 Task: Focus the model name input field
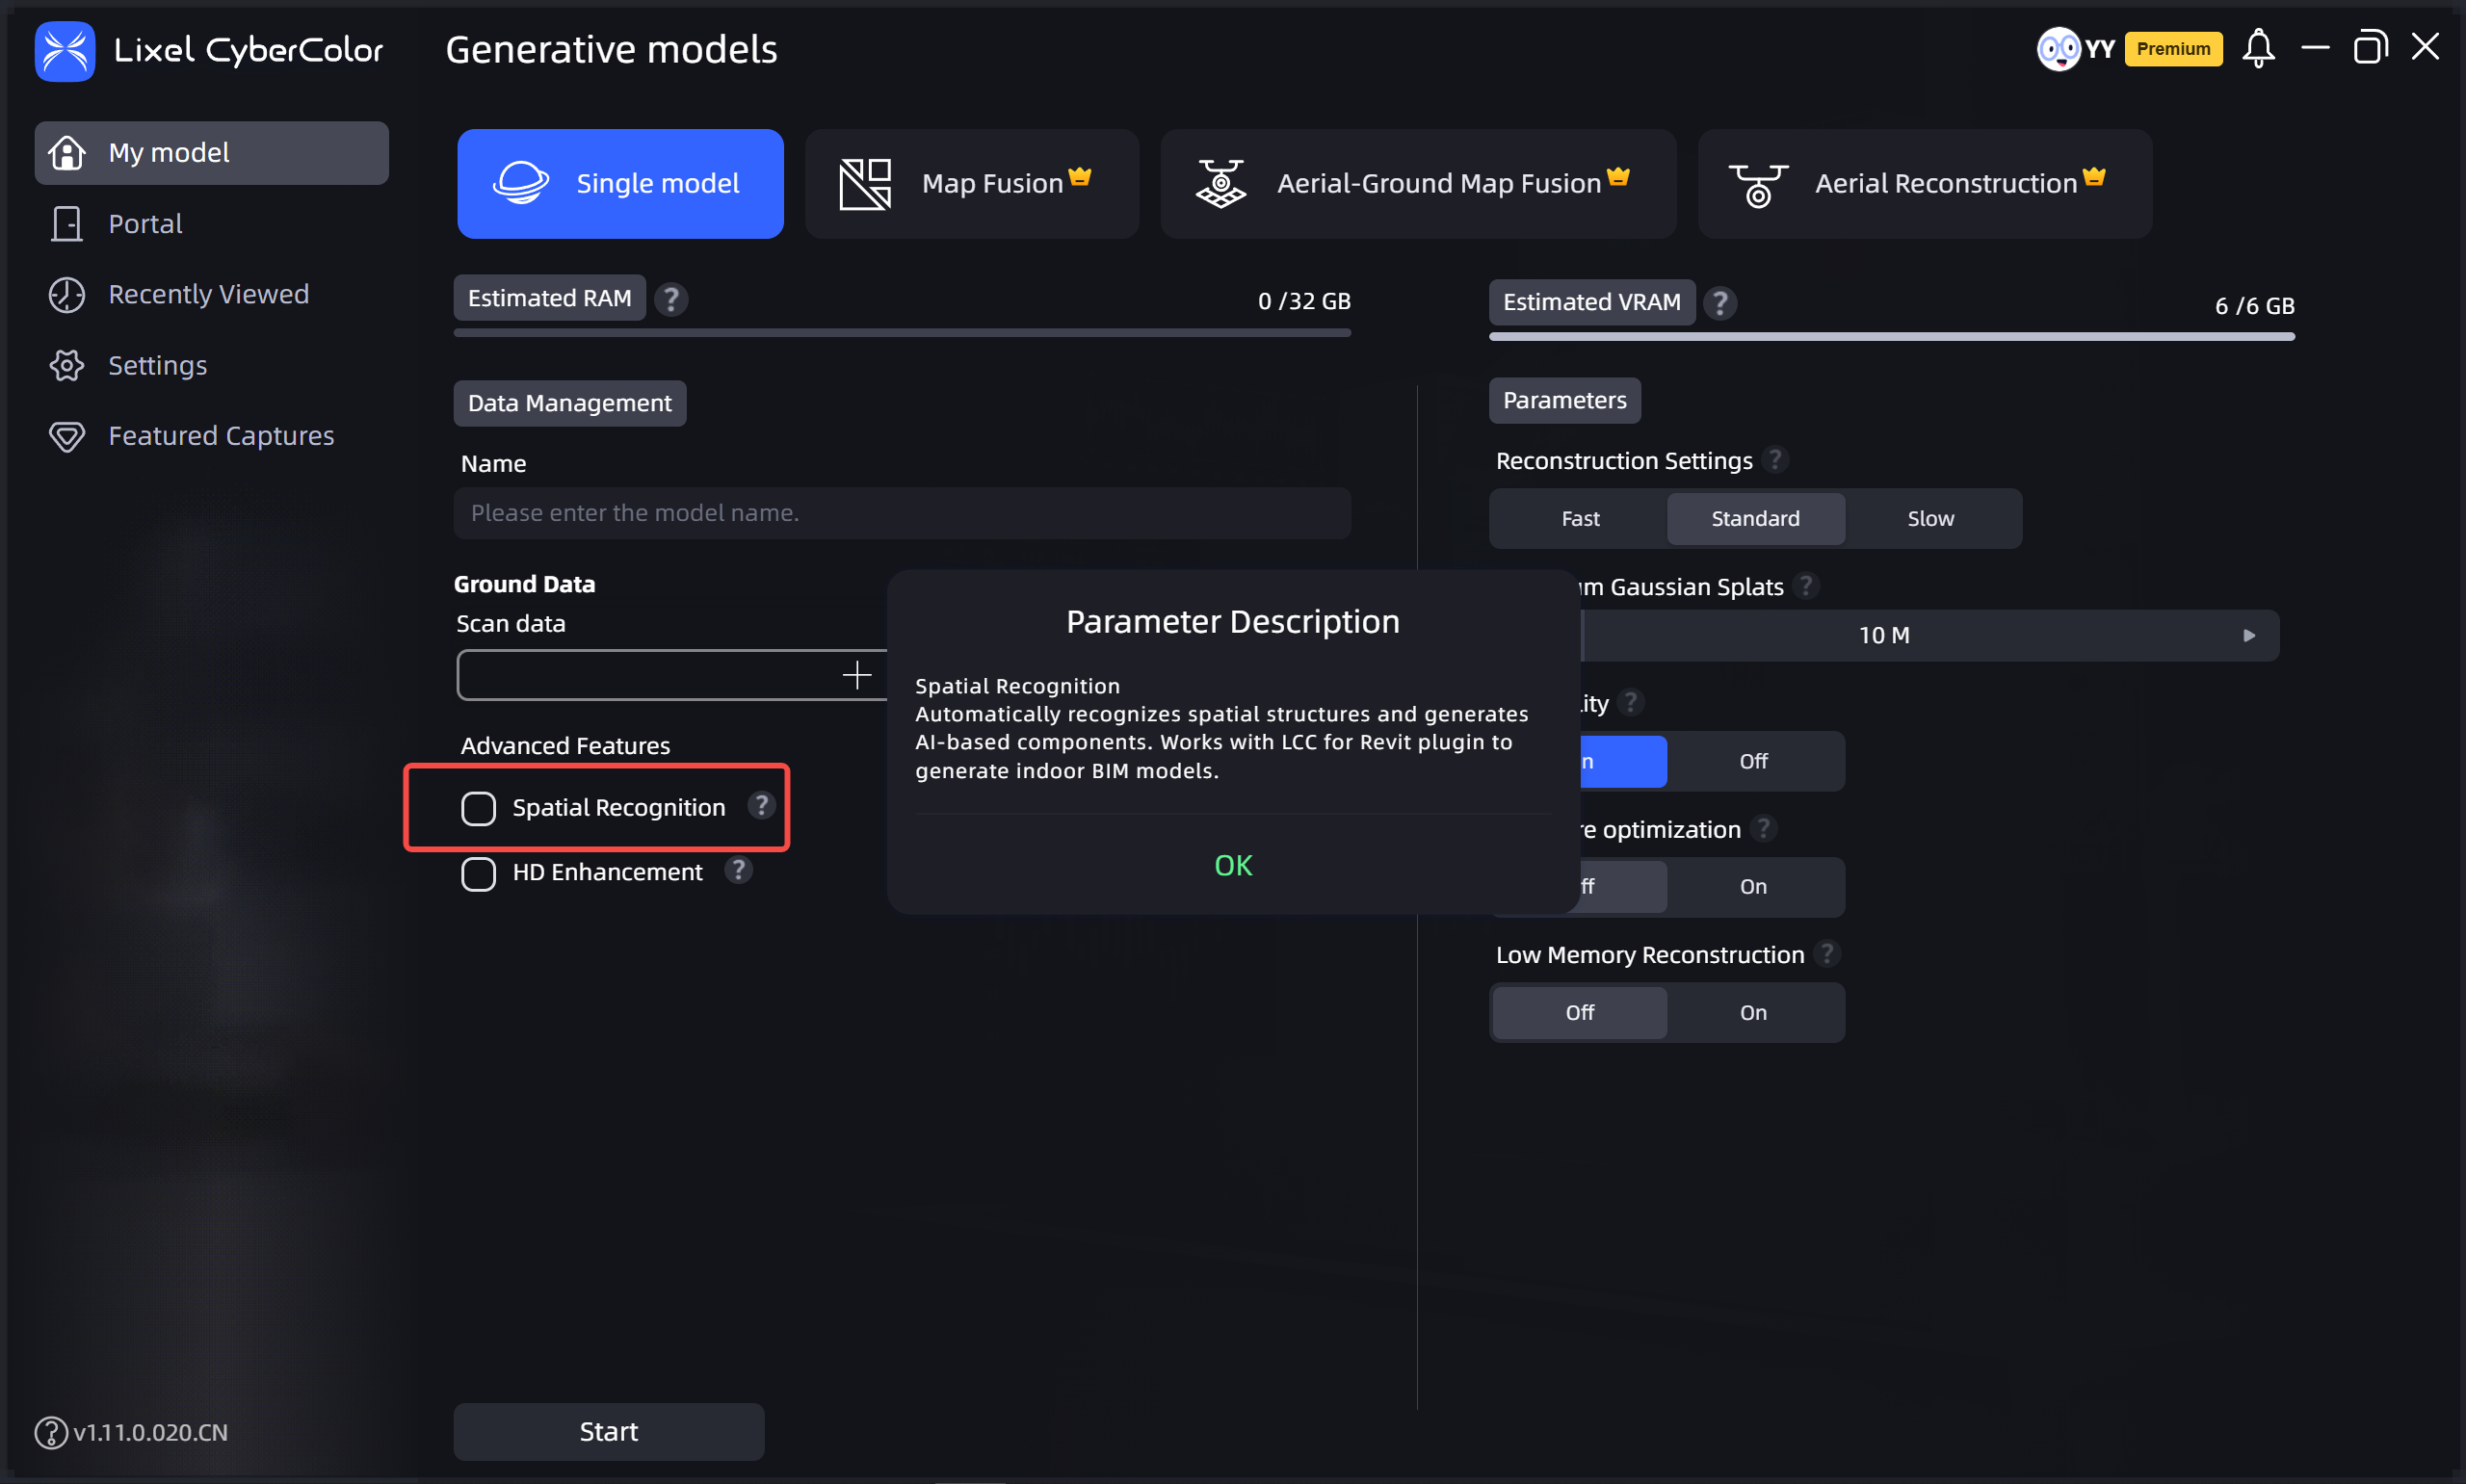(902, 513)
